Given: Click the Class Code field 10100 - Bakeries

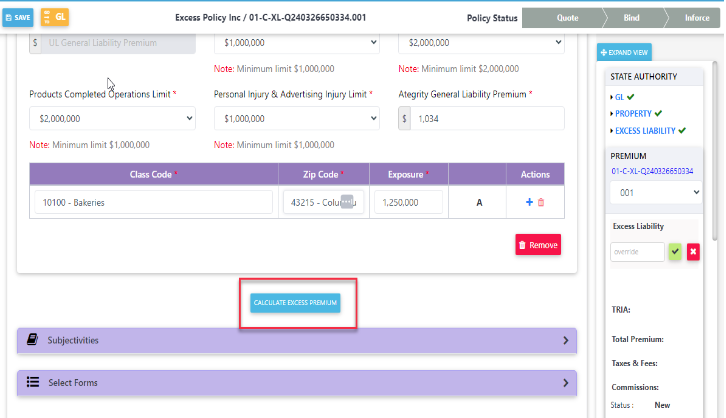Looking at the screenshot, I should (153, 202).
